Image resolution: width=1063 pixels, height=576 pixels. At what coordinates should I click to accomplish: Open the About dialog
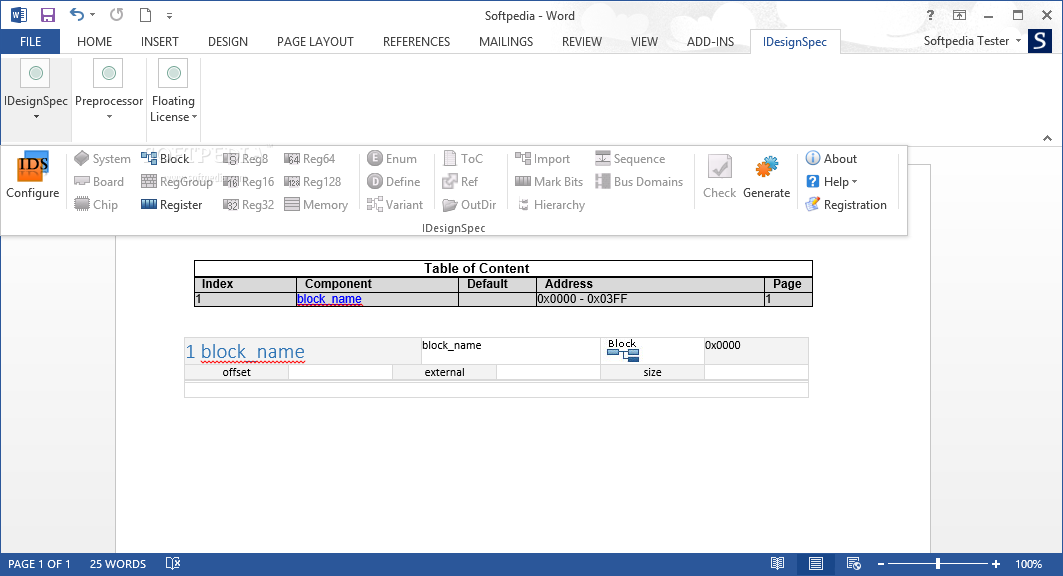[831, 159]
